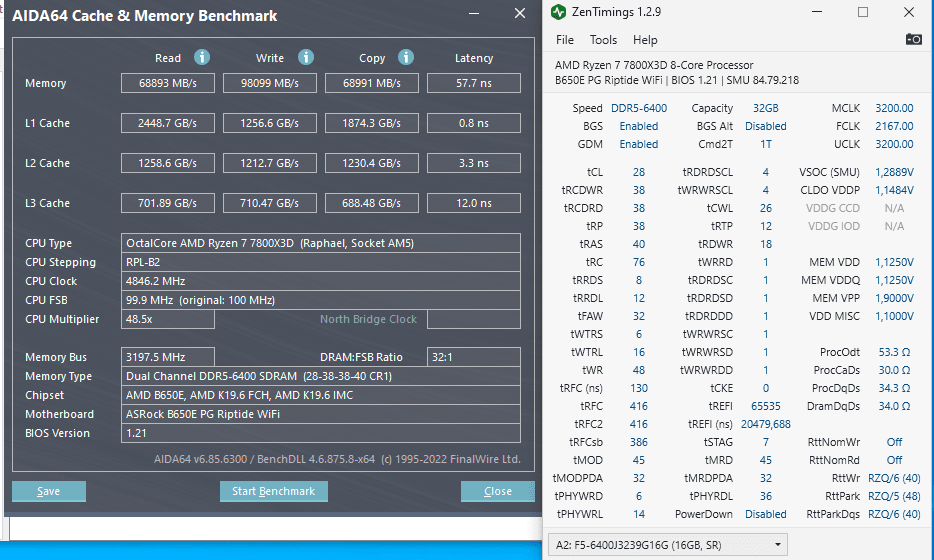Click the VSOC (SMU) value 1,2889V

point(894,172)
